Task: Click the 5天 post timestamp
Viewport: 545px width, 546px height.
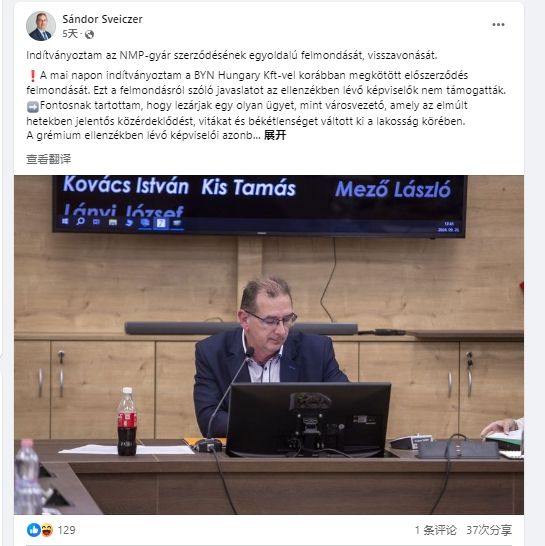Action: [70, 34]
